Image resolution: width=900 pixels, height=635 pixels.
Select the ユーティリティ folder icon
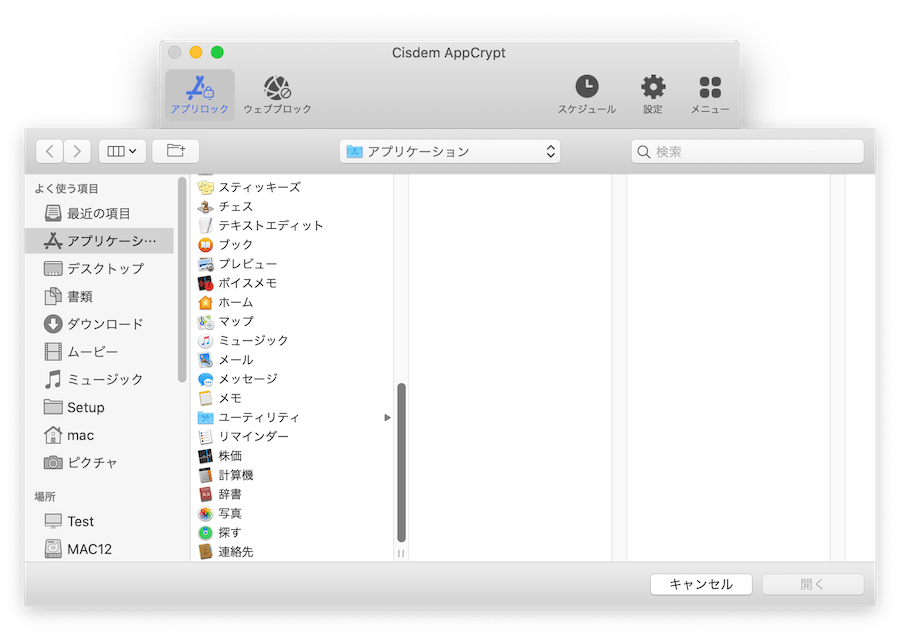pos(205,417)
